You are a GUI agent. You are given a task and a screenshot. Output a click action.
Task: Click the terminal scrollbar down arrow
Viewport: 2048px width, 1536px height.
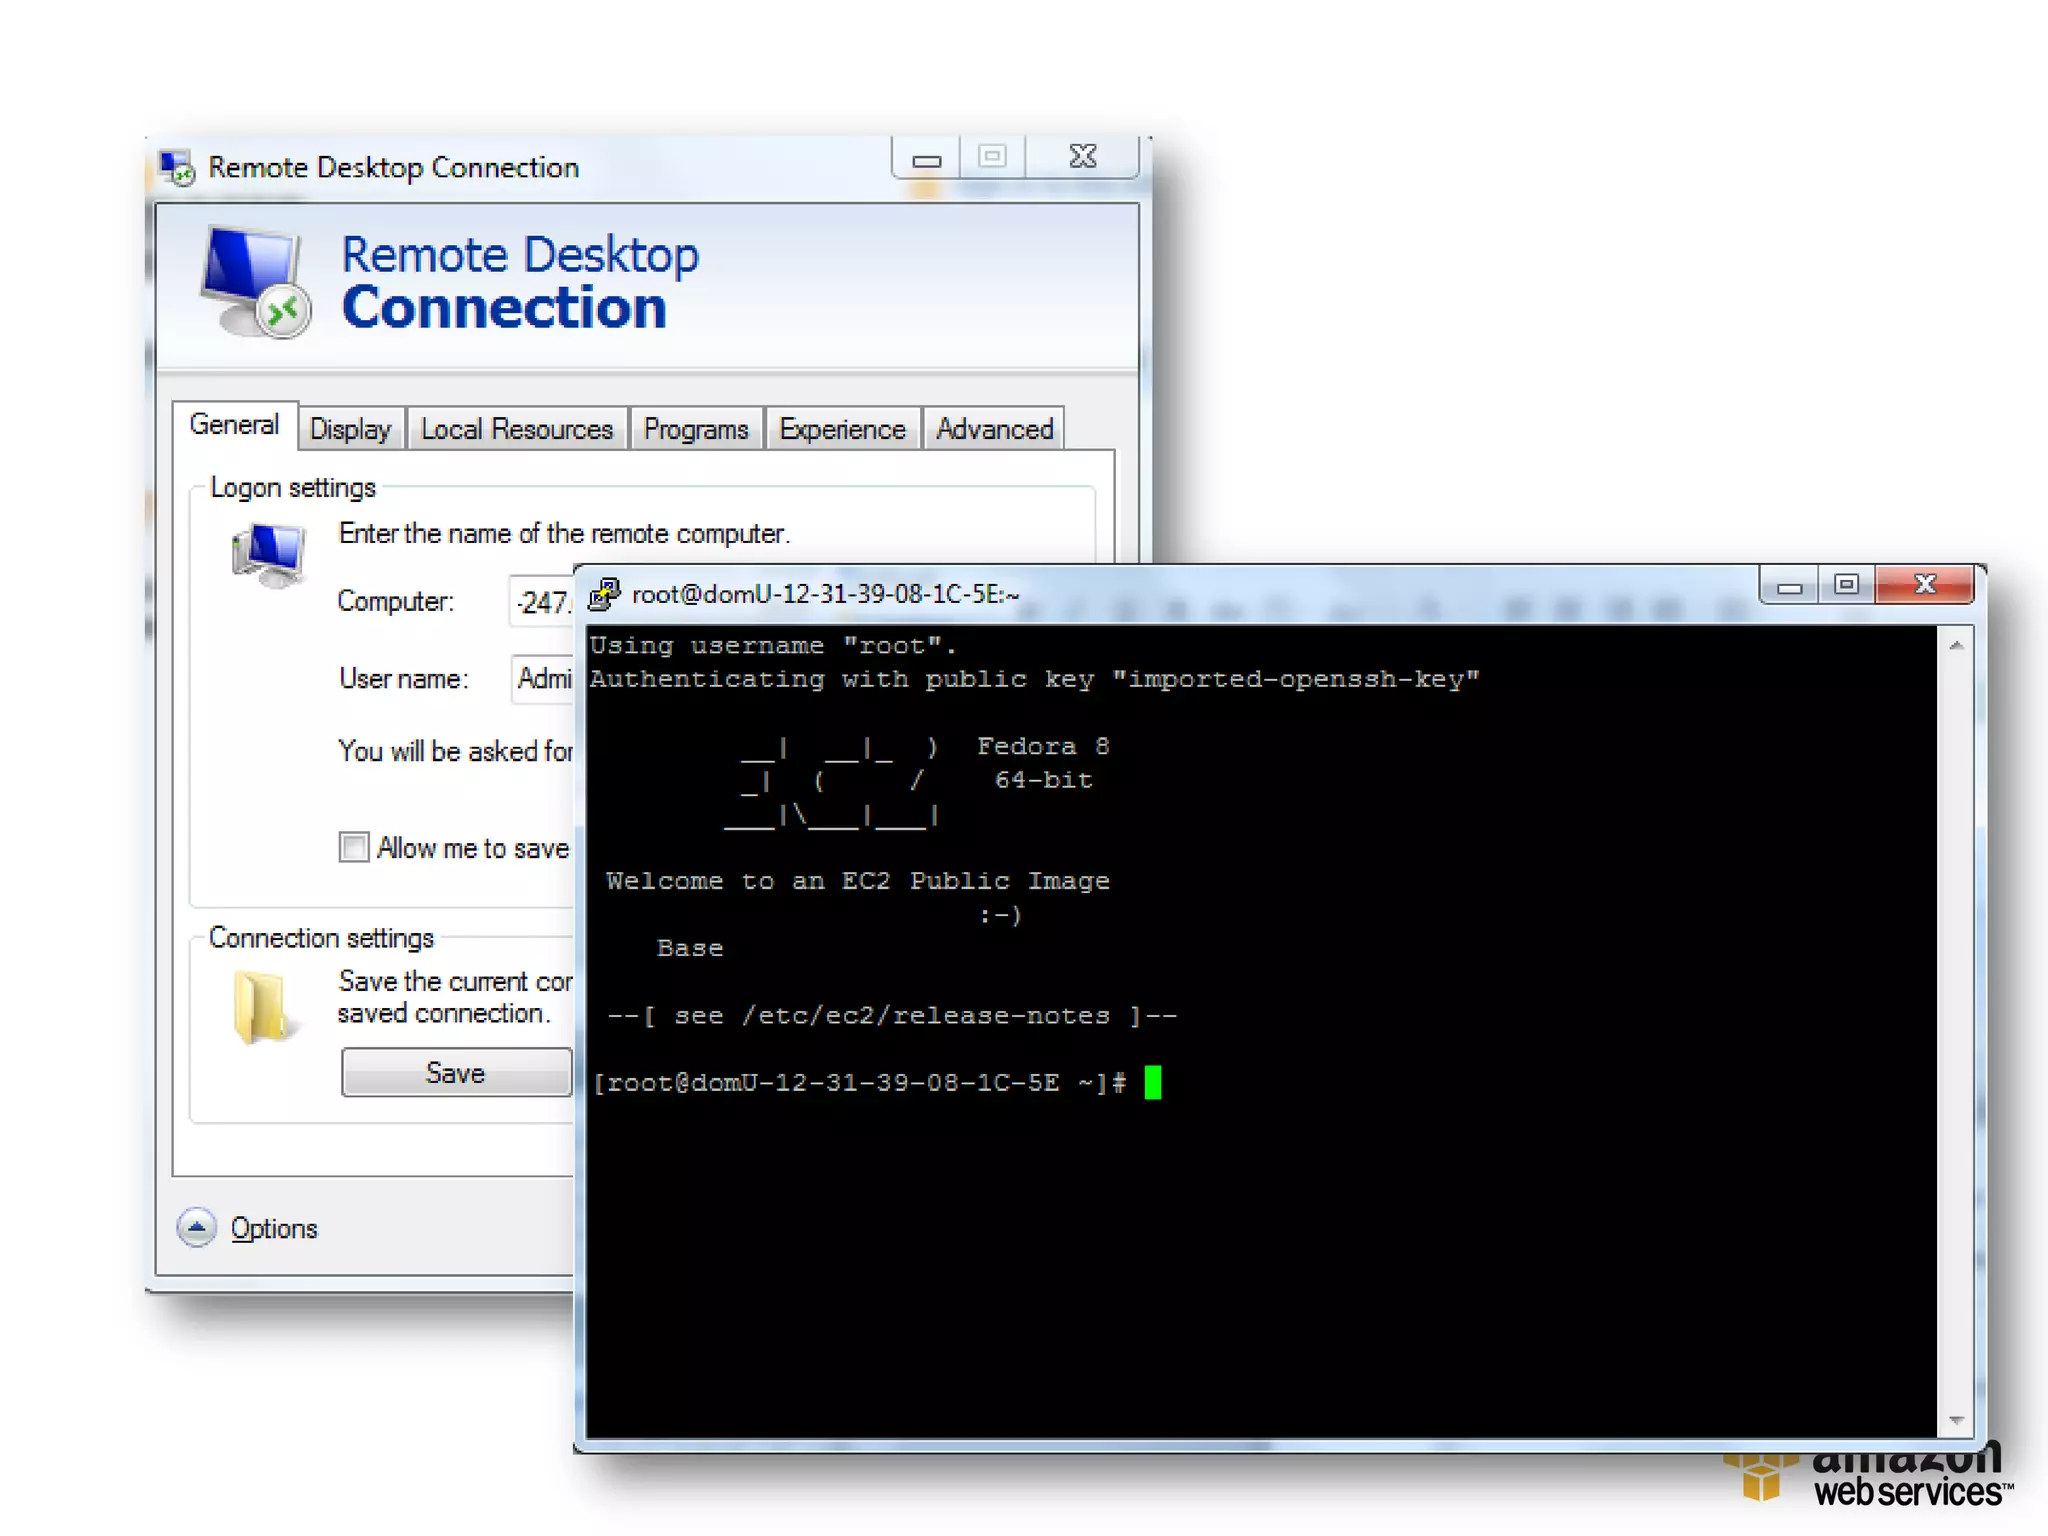(x=1956, y=1420)
